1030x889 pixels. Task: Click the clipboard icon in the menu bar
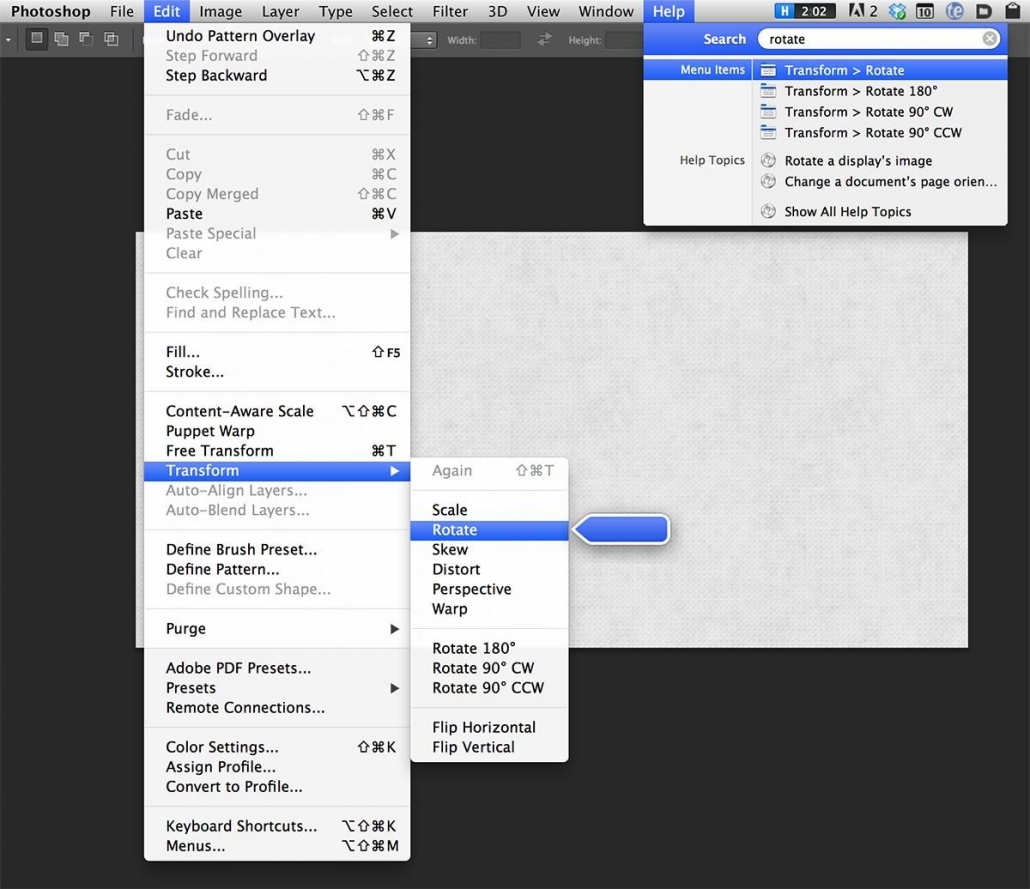(1012, 11)
